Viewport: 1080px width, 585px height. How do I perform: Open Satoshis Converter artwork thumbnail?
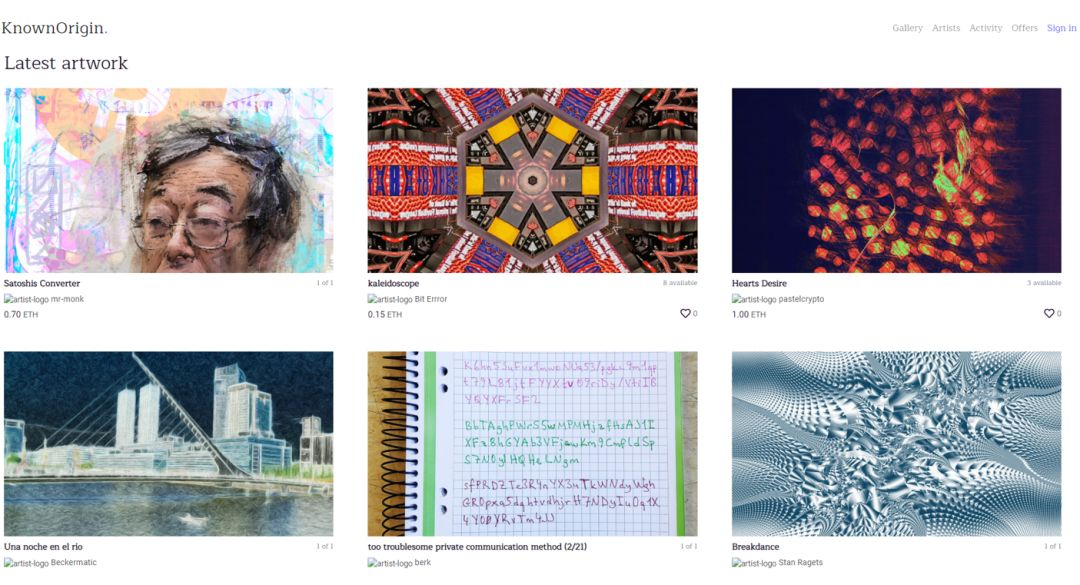pos(168,181)
